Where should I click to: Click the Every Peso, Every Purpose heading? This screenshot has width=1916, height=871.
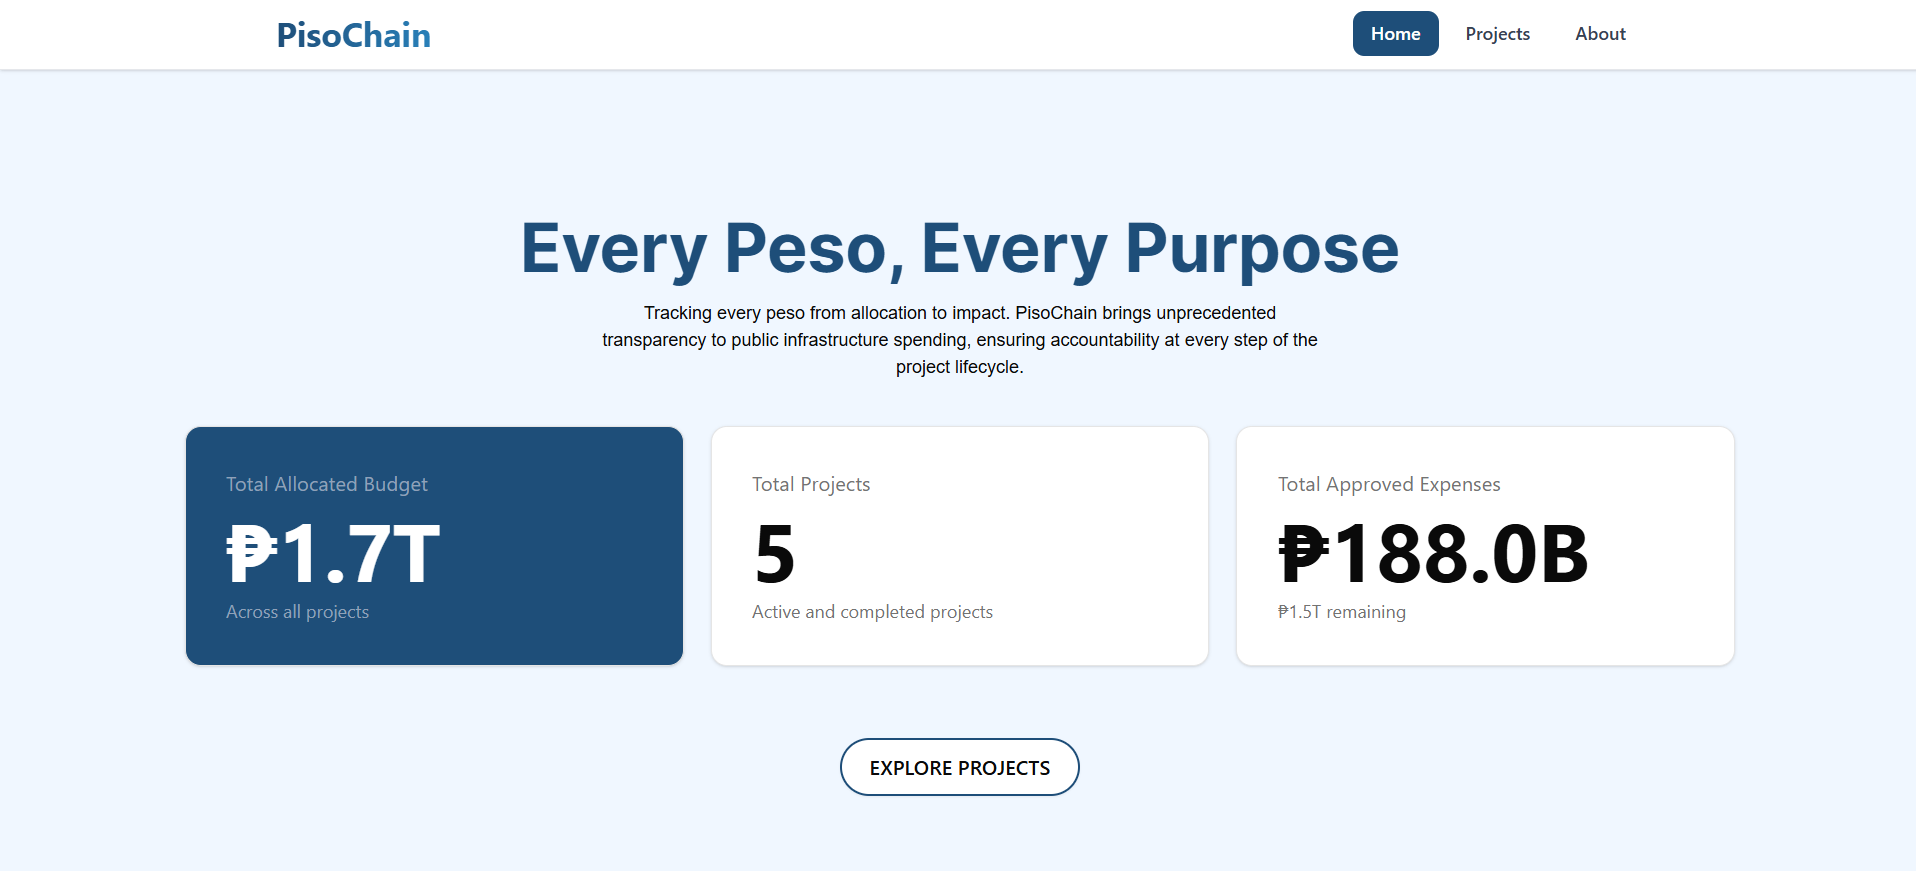click(959, 248)
